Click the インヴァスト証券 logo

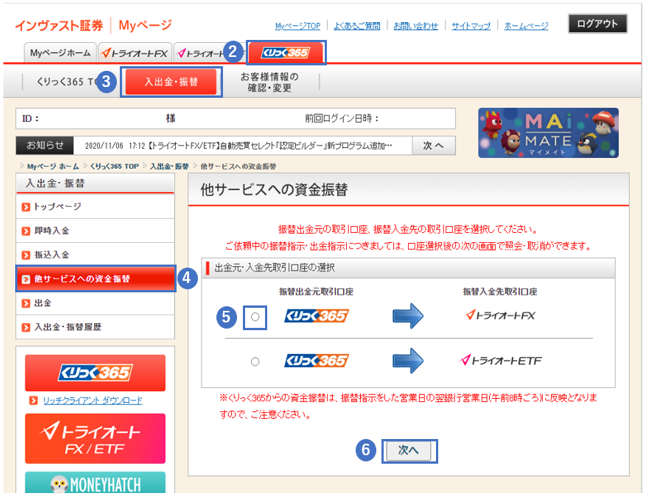coord(59,26)
